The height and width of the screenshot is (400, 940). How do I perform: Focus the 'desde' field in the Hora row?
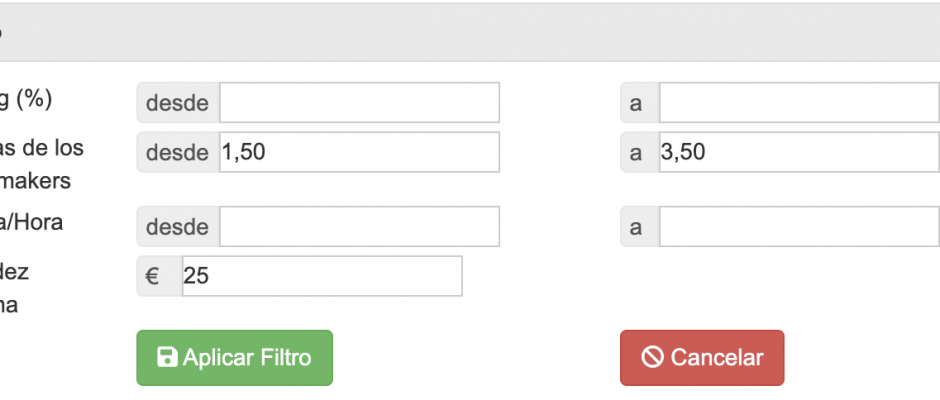pyautogui.click(x=359, y=227)
